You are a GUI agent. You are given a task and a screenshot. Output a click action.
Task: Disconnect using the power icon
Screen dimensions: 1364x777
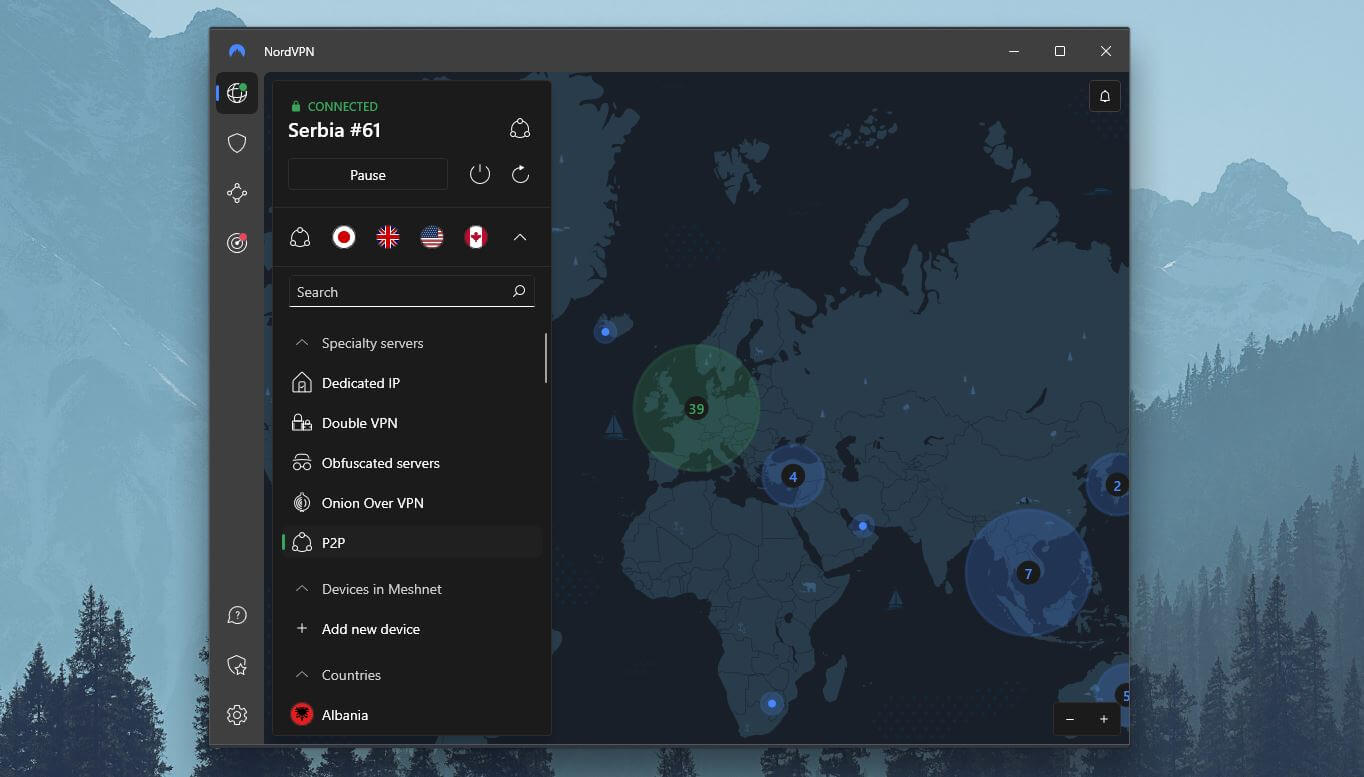tap(480, 175)
